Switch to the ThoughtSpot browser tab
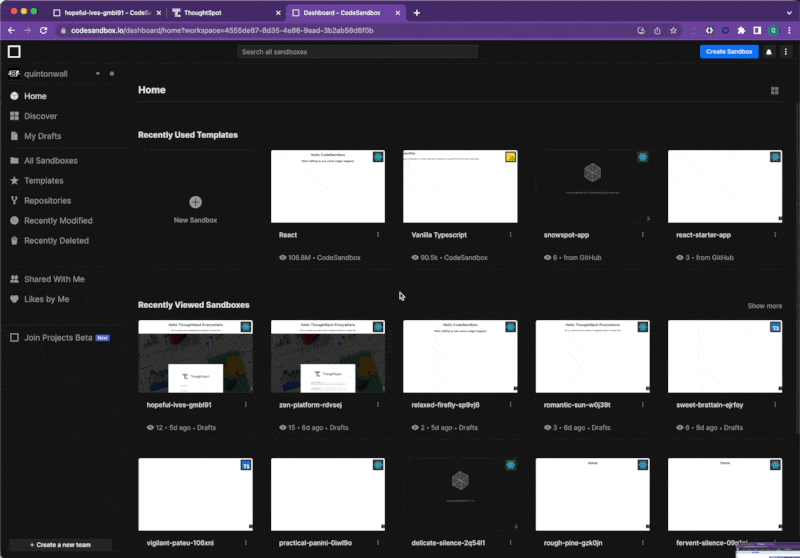 tap(222, 13)
